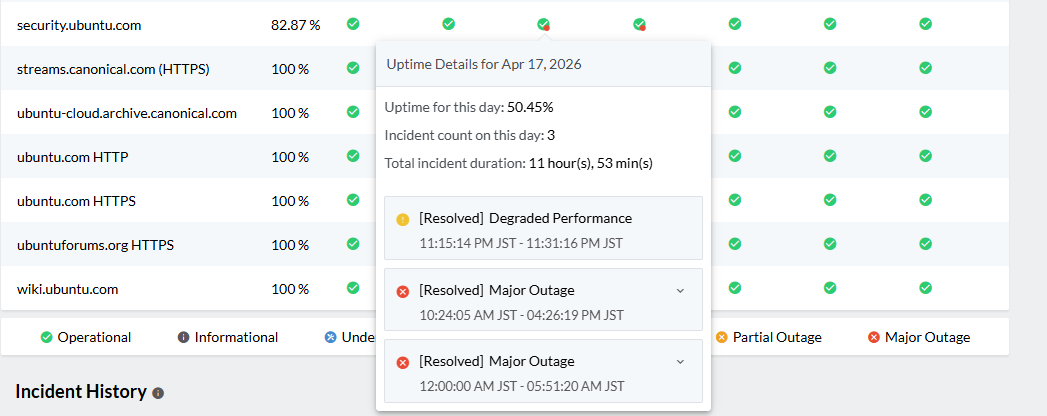Click blue Under Maintenance legend icon
The height and width of the screenshot is (416, 1047).
tap(331, 338)
